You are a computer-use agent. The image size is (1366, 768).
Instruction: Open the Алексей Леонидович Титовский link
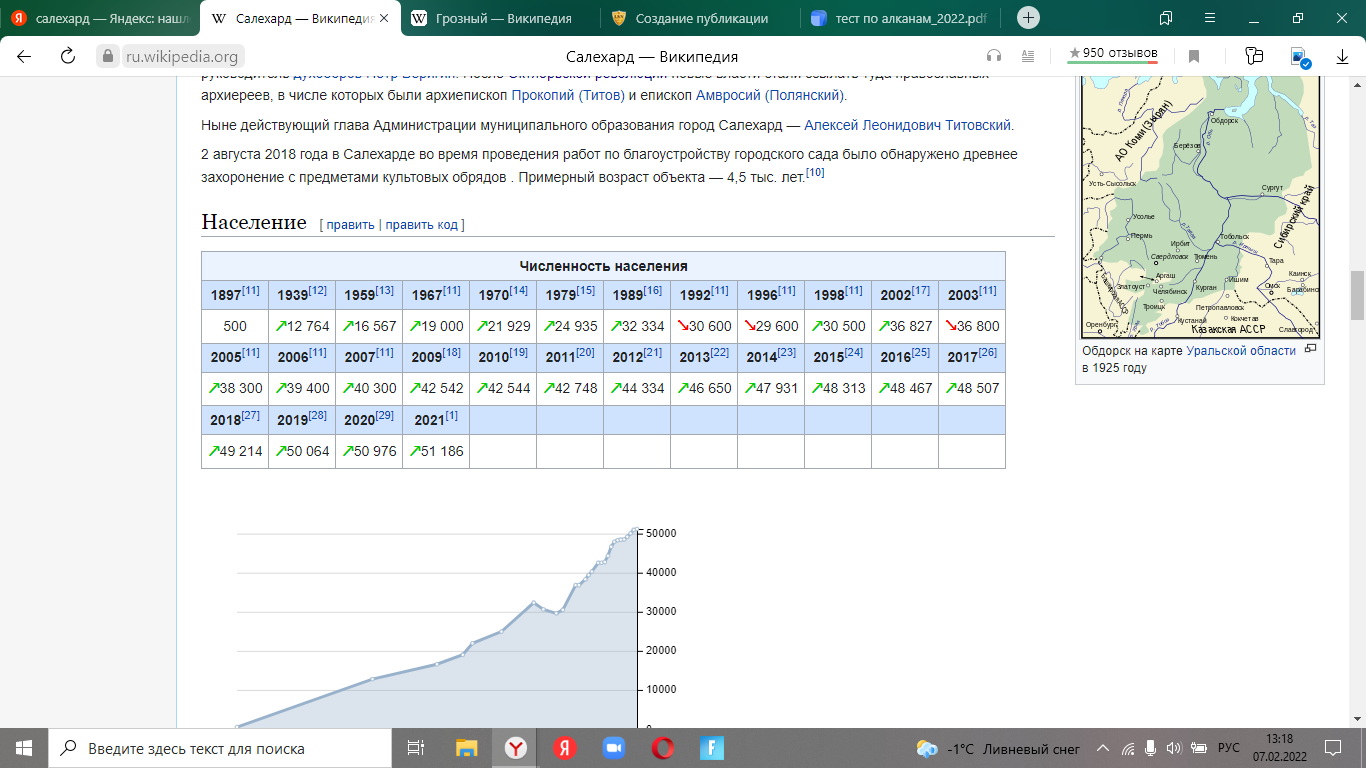[907, 125]
